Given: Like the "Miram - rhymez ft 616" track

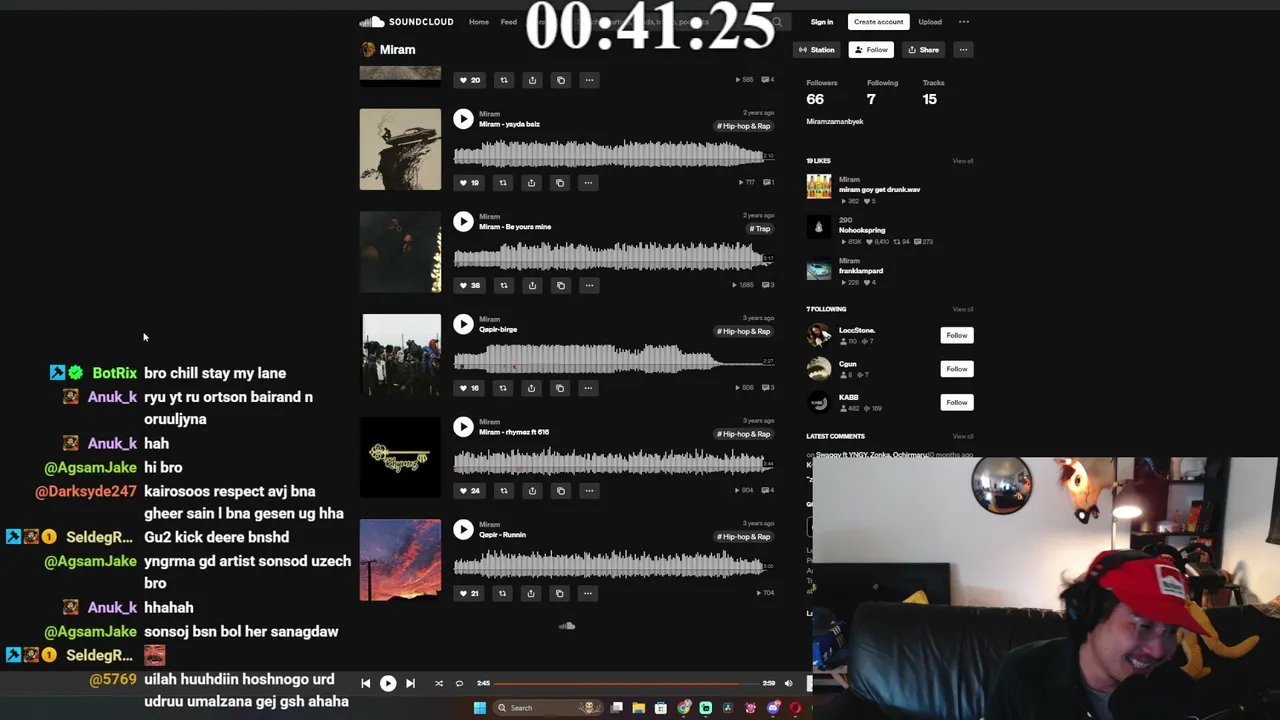Looking at the screenshot, I should point(469,491).
